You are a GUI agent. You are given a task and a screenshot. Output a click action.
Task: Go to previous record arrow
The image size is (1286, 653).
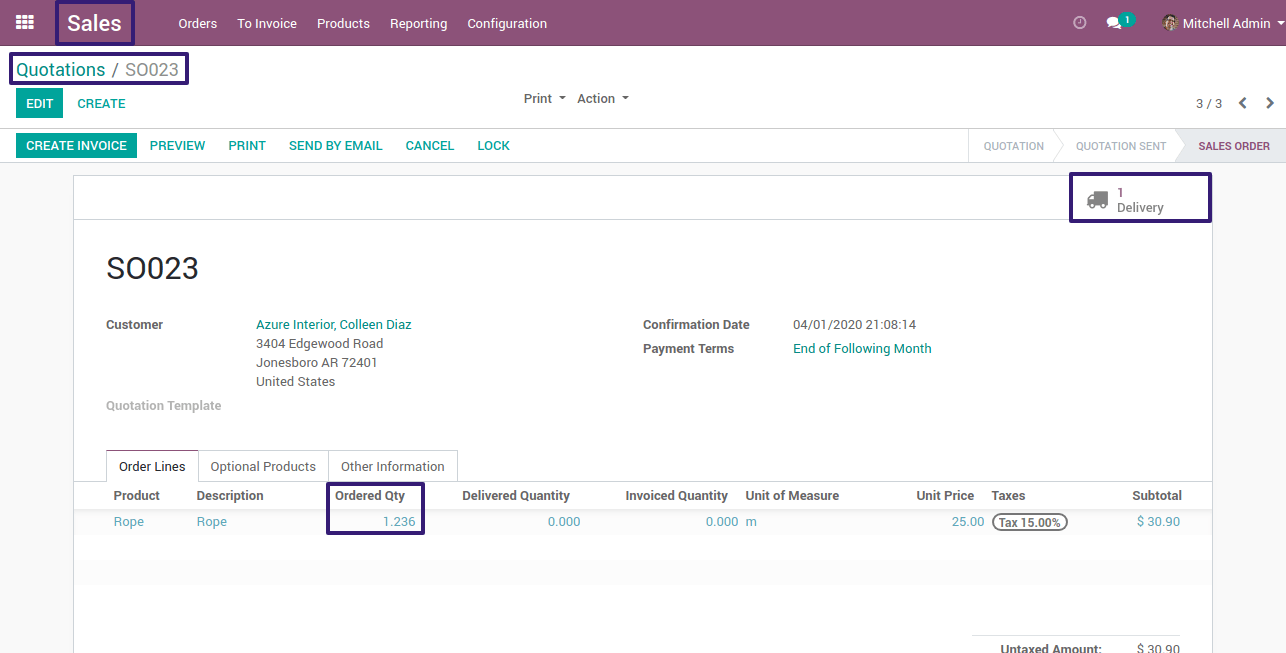(x=1243, y=103)
